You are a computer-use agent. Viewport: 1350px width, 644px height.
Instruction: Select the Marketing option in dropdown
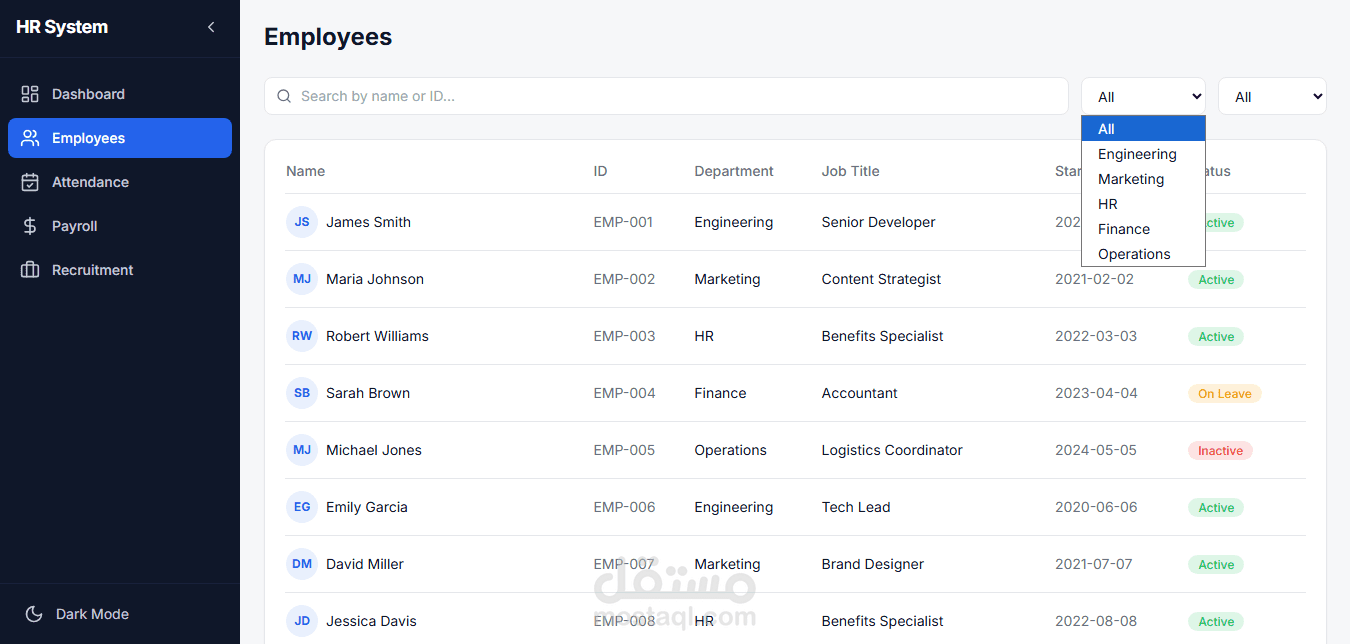coord(1131,179)
